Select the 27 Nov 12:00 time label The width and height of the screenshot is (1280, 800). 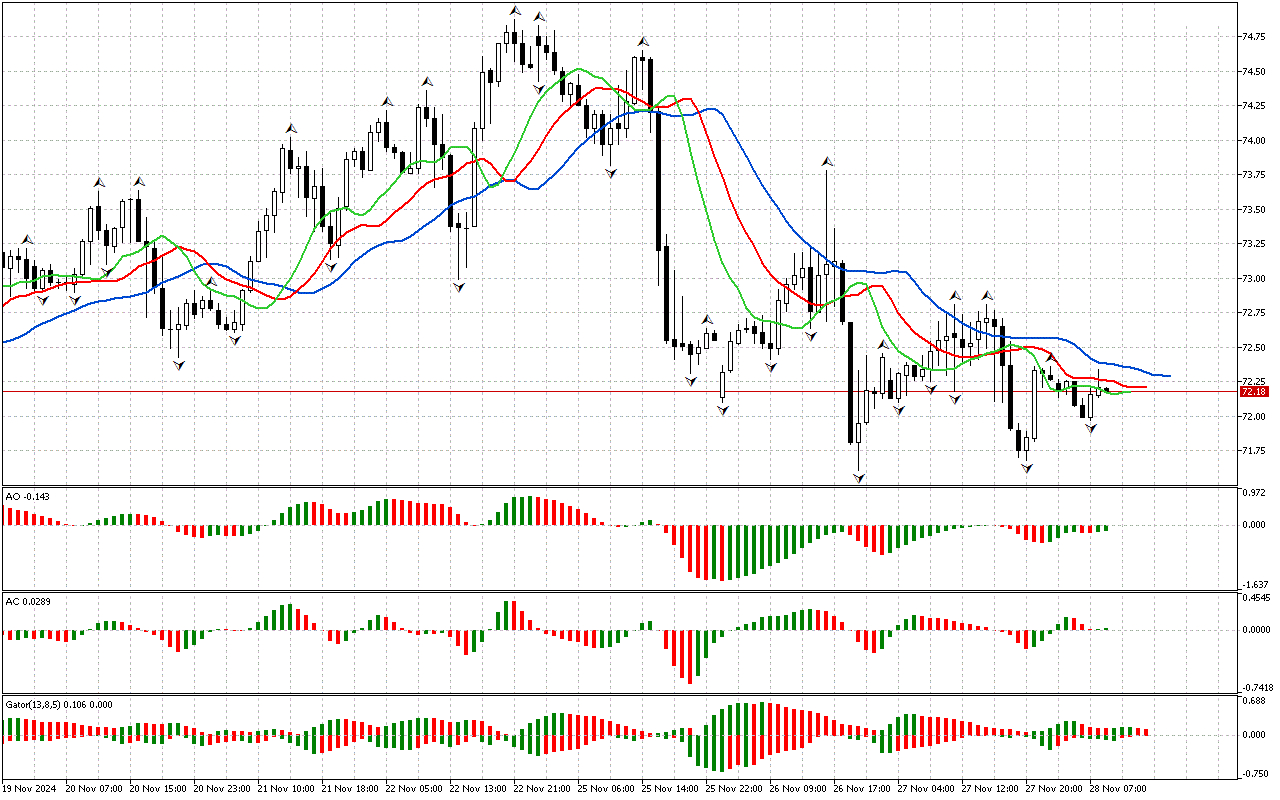990,789
